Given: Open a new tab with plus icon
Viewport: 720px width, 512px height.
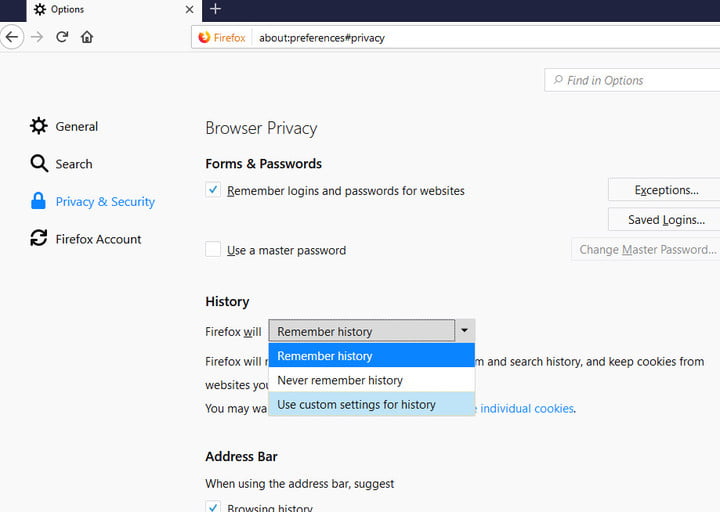Looking at the screenshot, I should pos(215,9).
